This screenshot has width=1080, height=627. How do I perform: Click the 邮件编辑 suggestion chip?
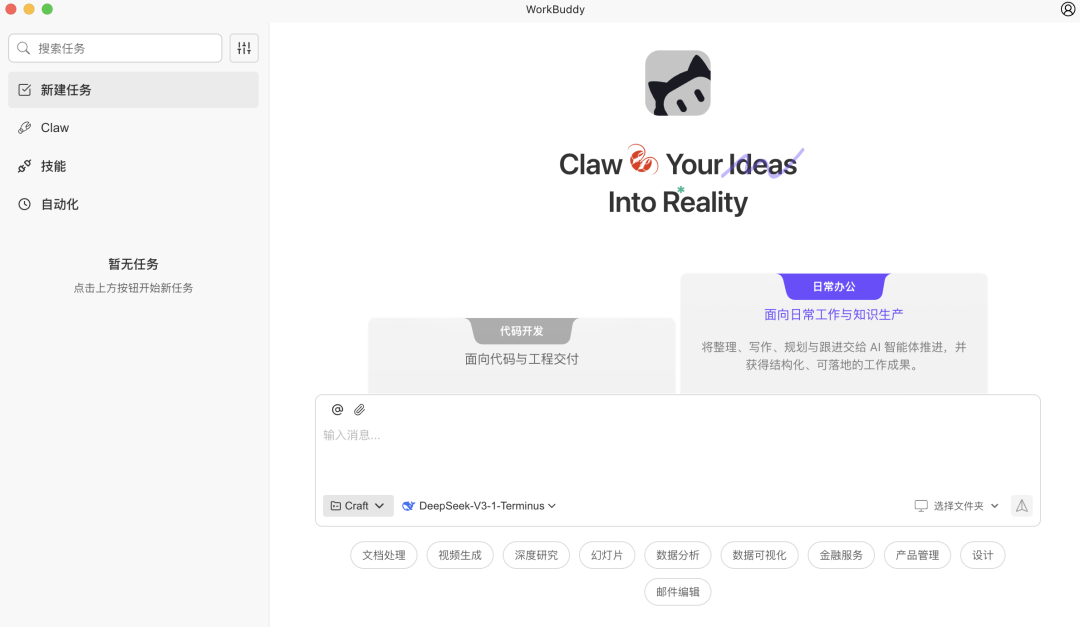point(677,591)
